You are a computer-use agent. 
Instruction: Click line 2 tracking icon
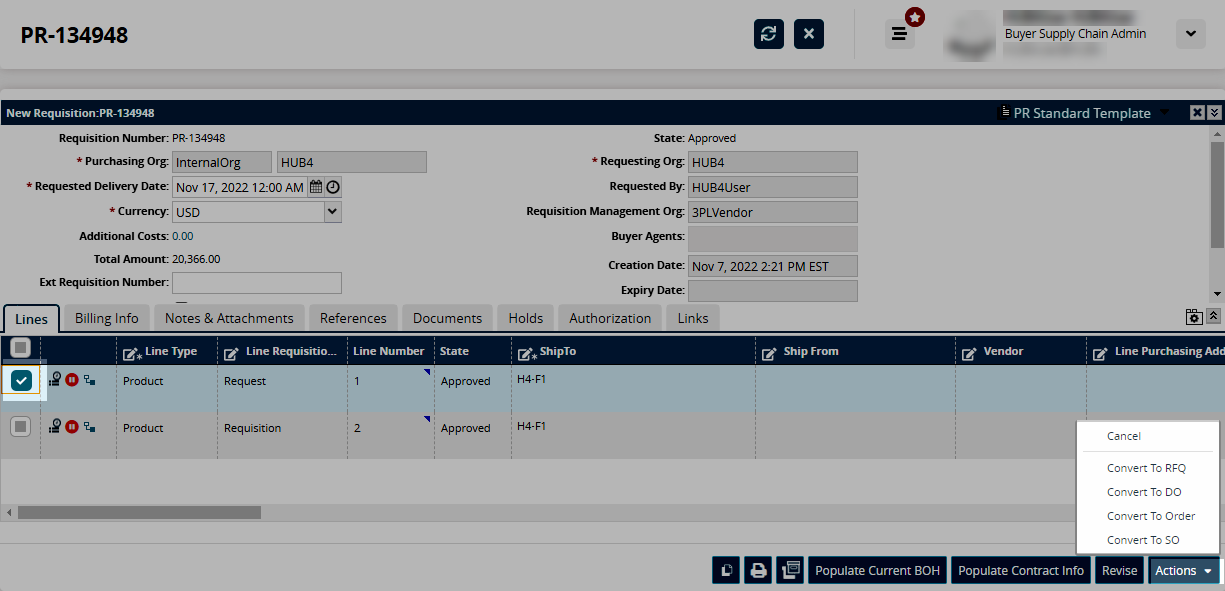[55, 427]
